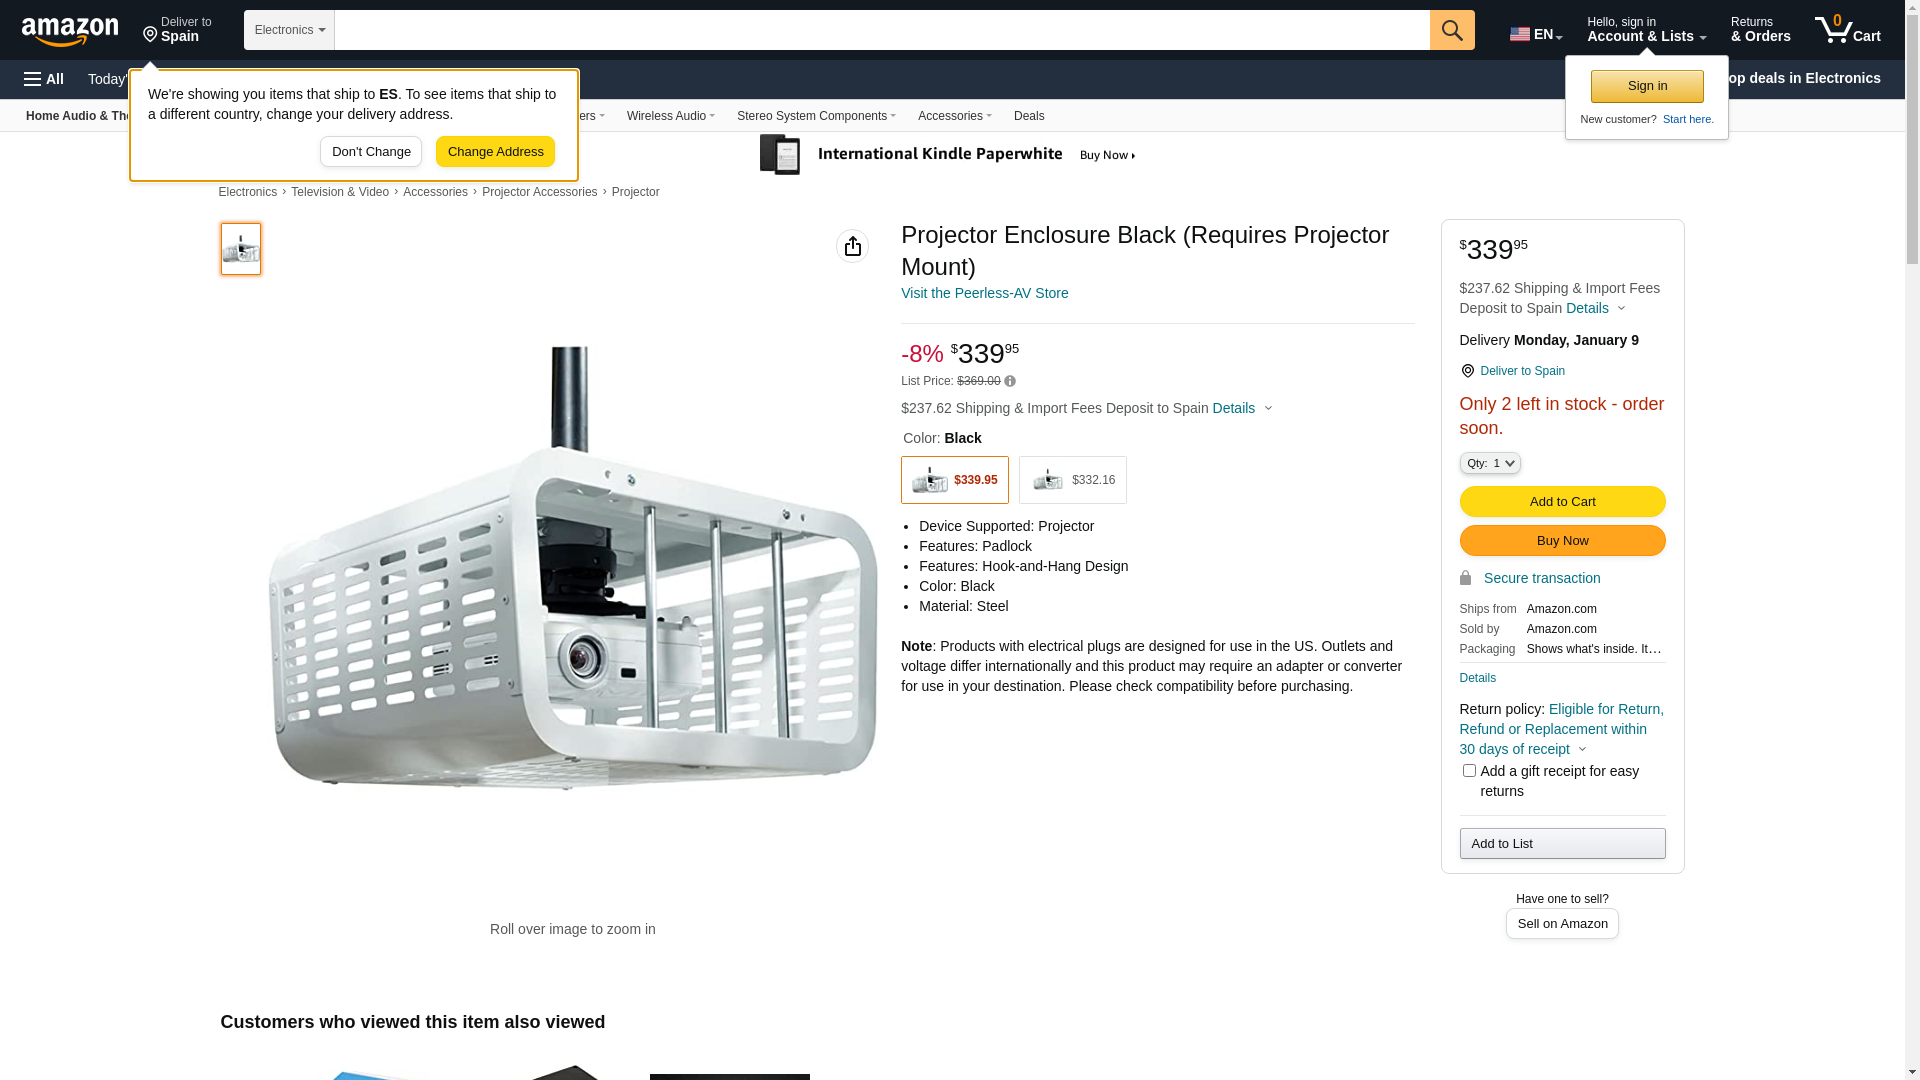Open the Stereo System Components menu
This screenshot has height=1080, width=1920.
(x=816, y=116)
